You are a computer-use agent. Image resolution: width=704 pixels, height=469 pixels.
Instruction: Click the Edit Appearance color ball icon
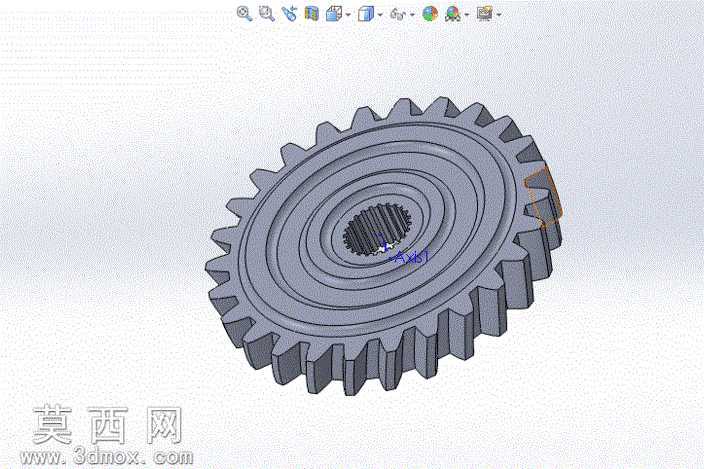pyautogui.click(x=430, y=13)
